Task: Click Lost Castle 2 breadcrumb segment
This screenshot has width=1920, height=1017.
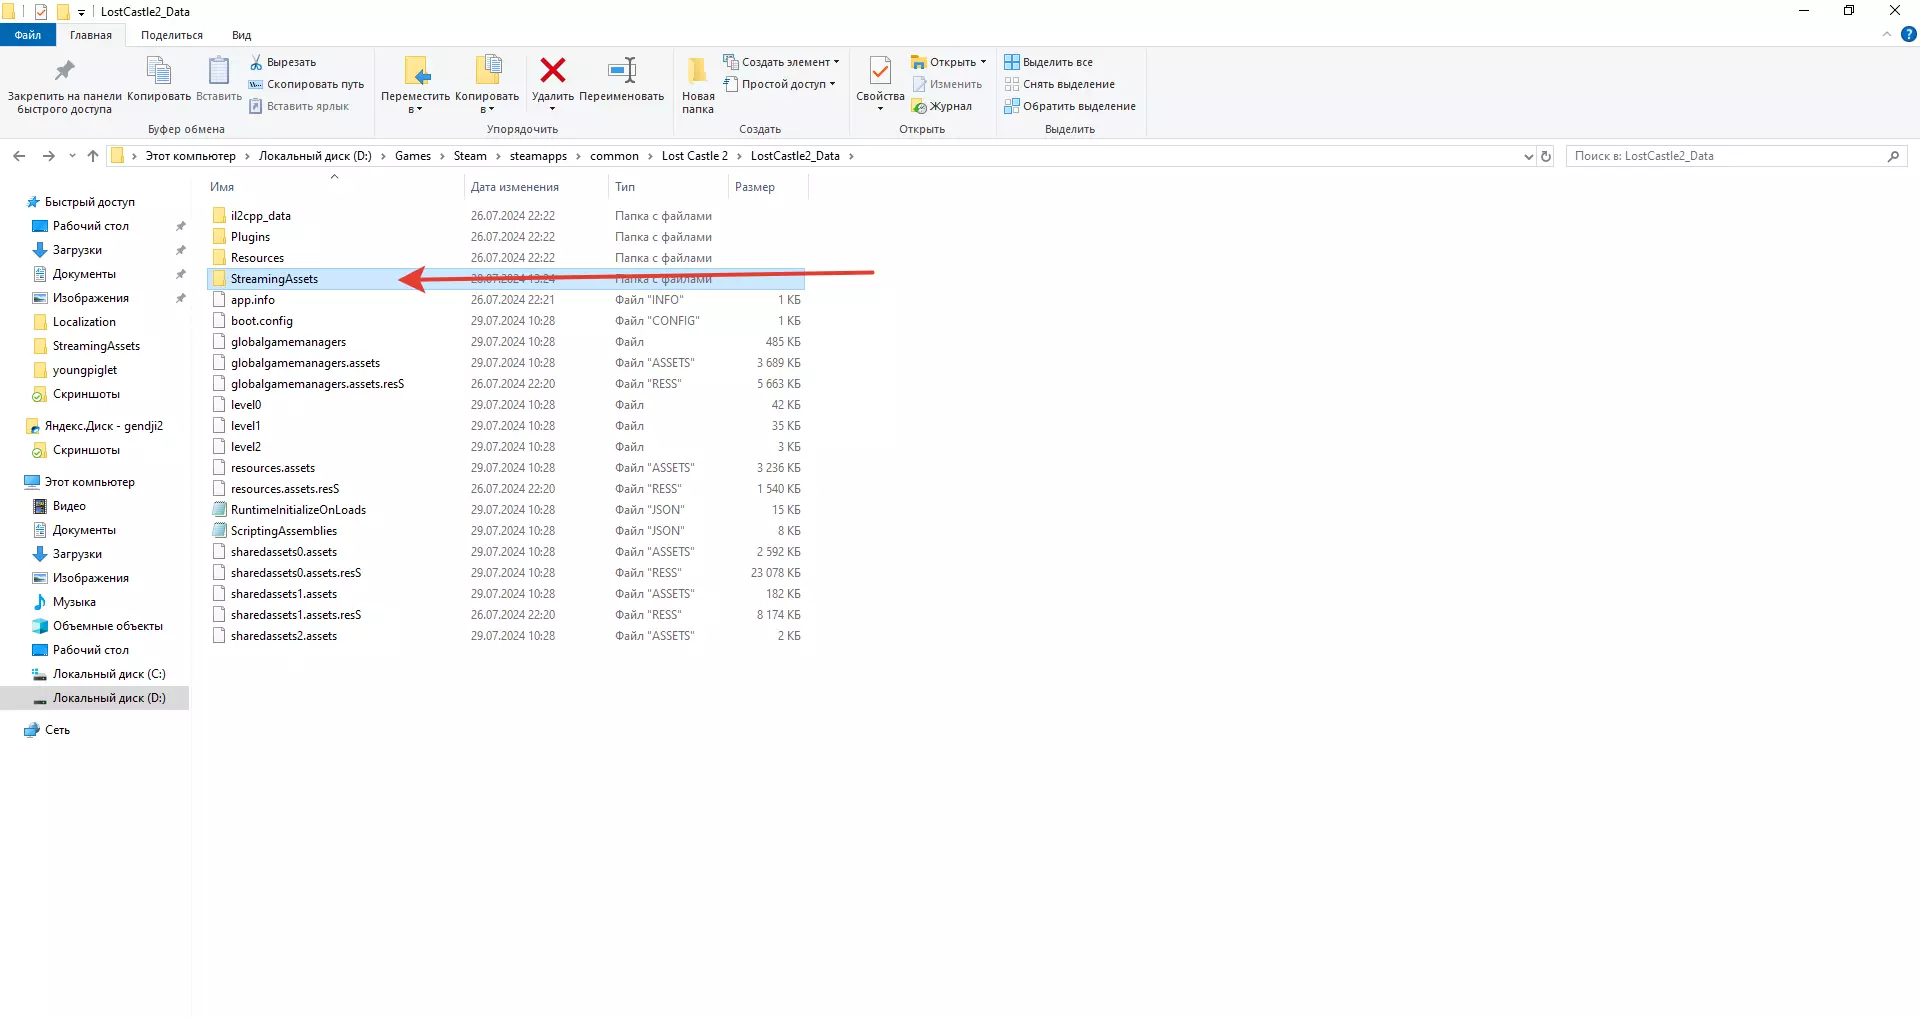Action: [x=695, y=156]
